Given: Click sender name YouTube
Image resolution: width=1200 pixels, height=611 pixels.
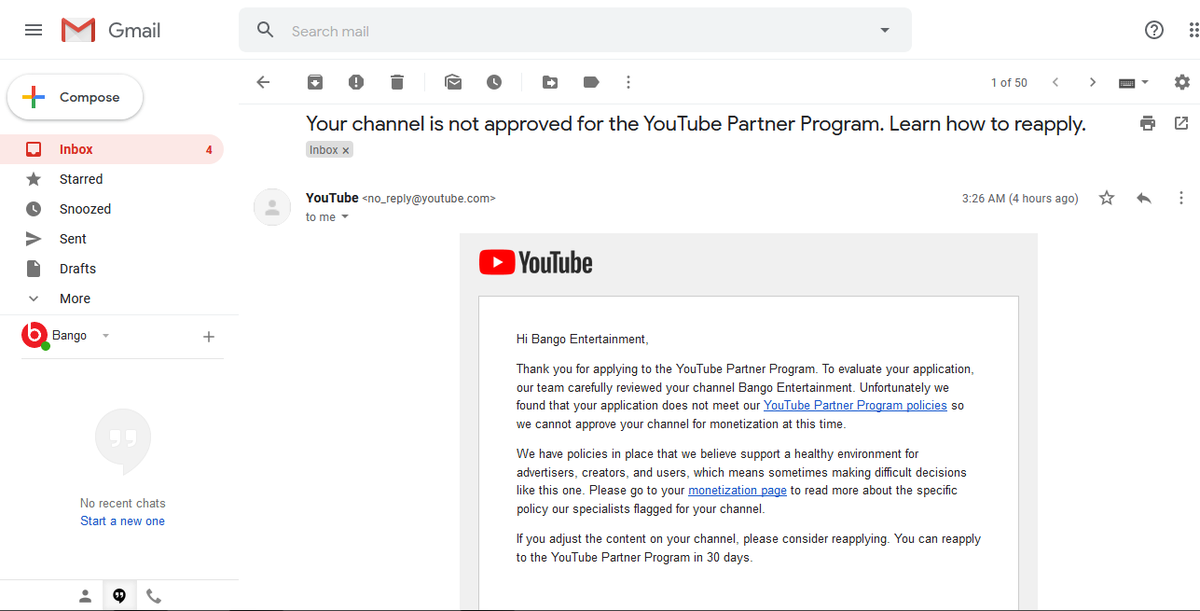Looking at the screenshot, I should (332, 198).
